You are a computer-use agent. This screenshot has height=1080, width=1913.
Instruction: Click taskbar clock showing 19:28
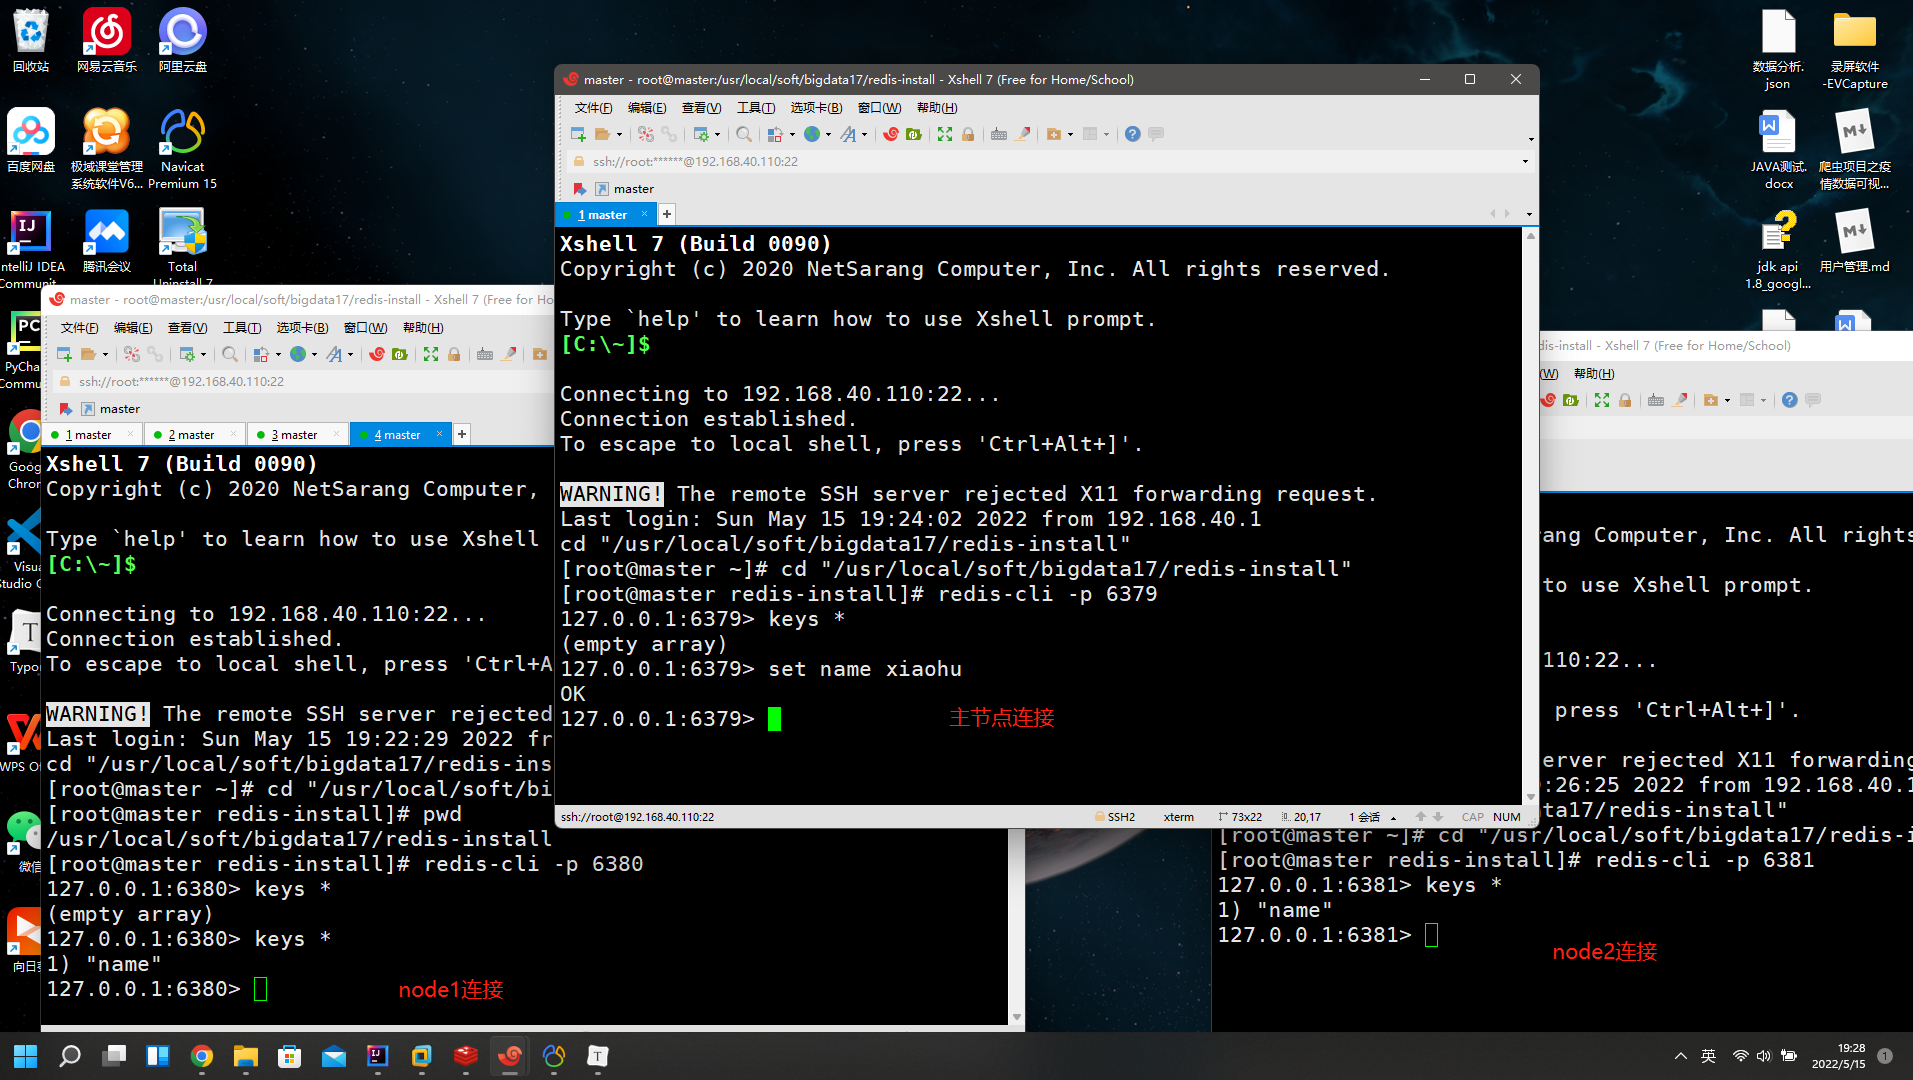[1838, 1056]
